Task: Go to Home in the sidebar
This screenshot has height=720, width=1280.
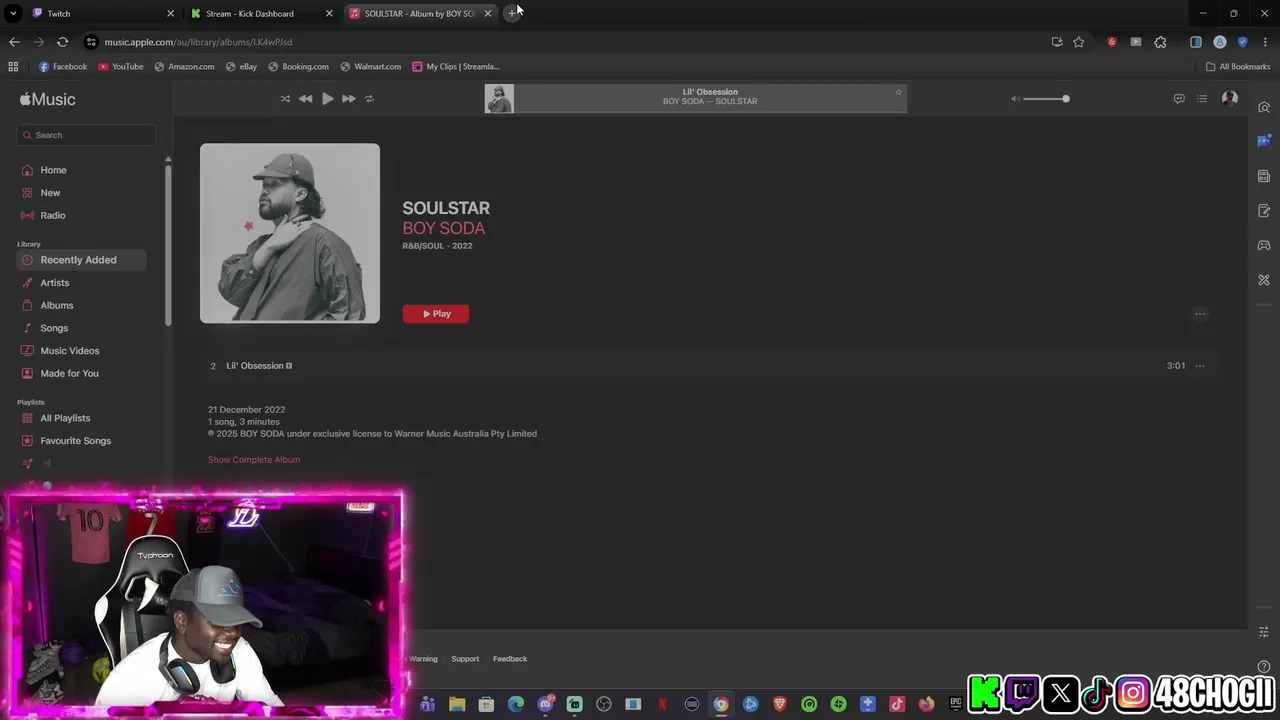Action: (53, 170)
